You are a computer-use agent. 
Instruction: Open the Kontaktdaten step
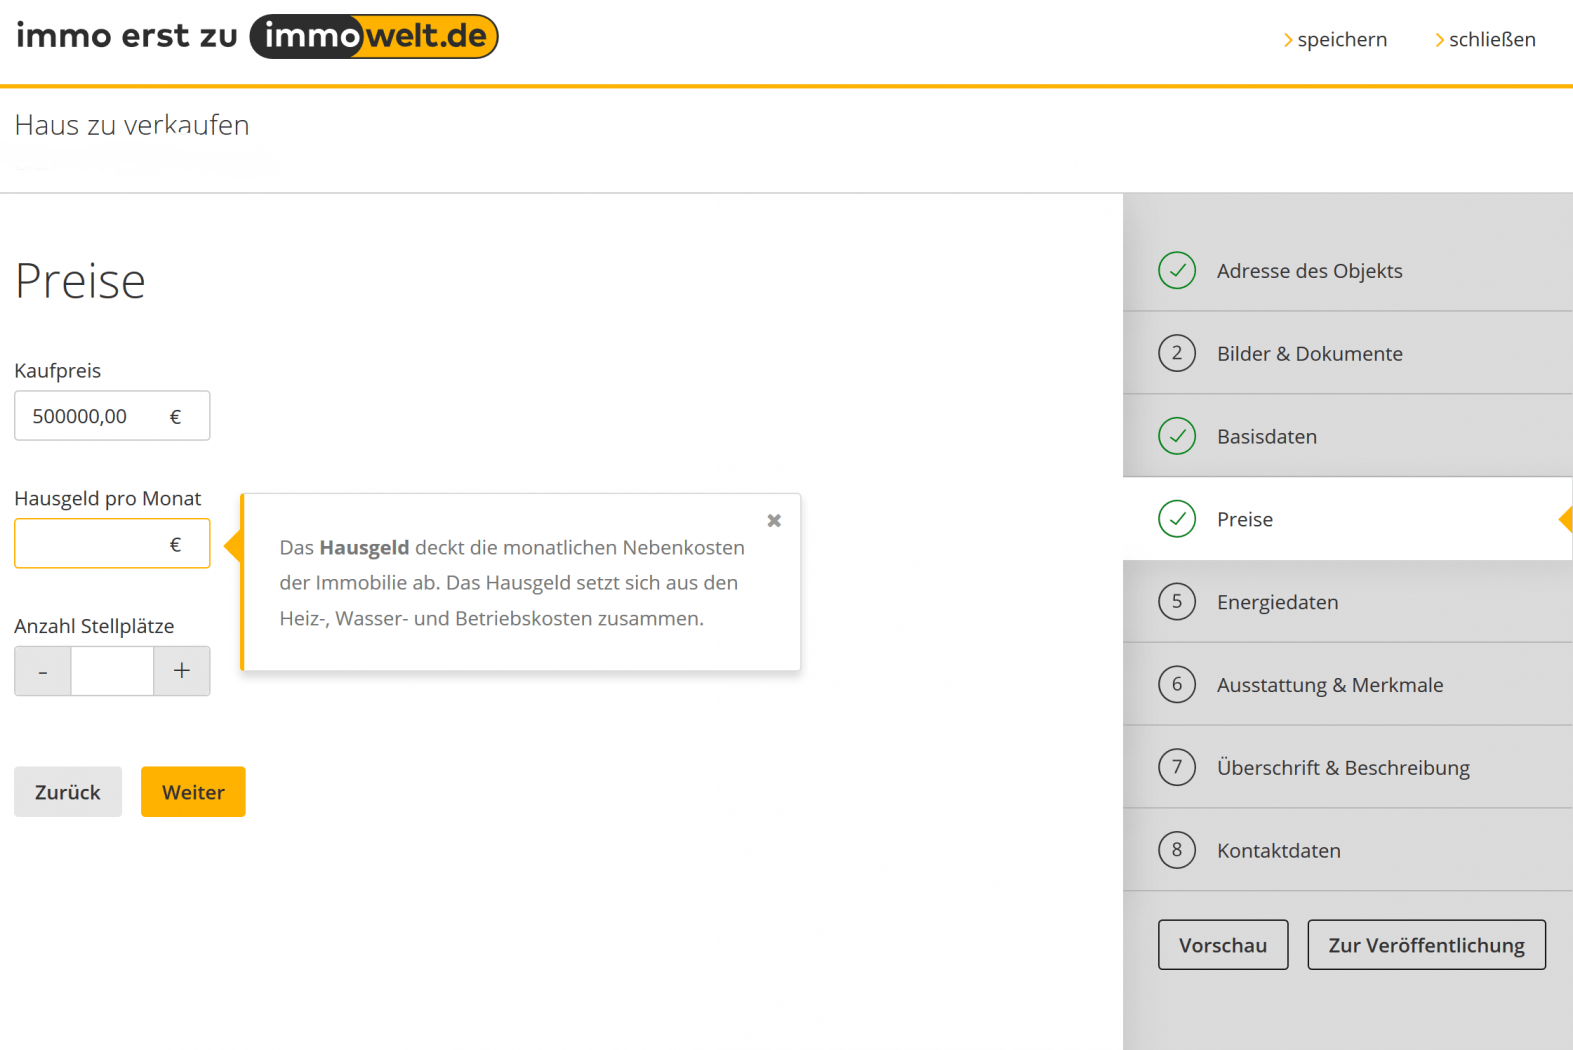[1348, 850]
